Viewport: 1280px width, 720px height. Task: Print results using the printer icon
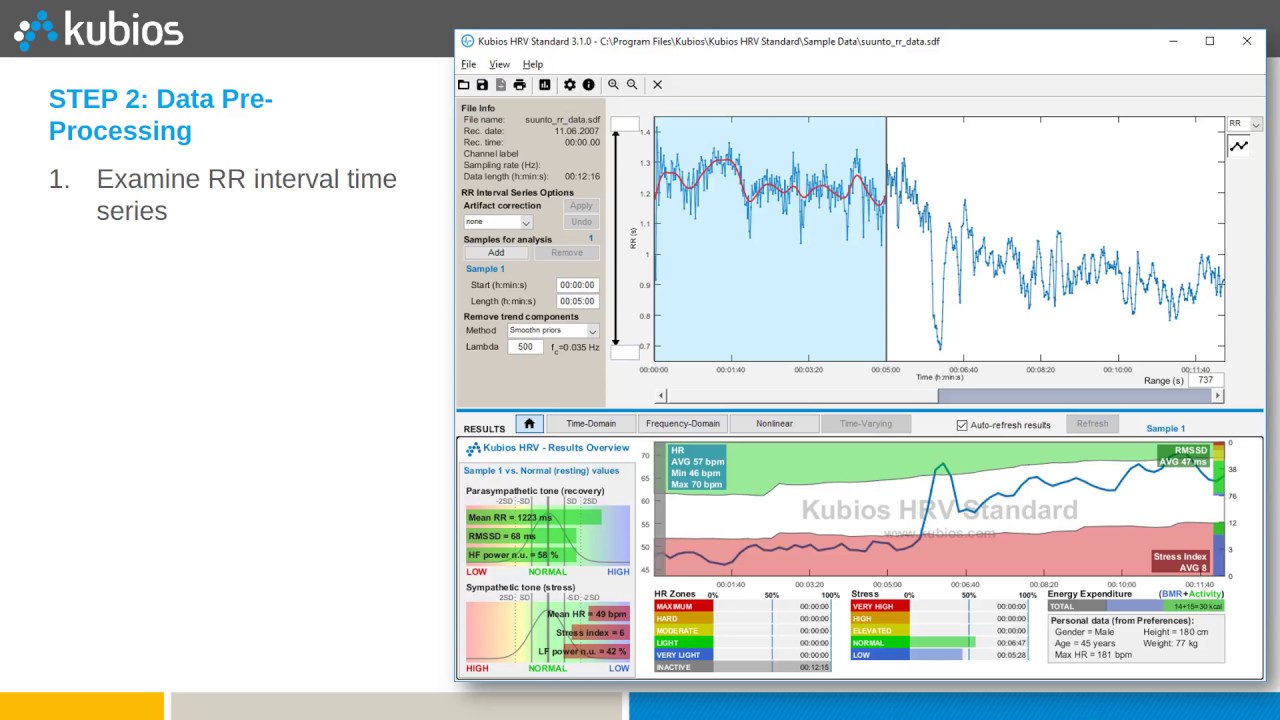[x=519, y=85]
